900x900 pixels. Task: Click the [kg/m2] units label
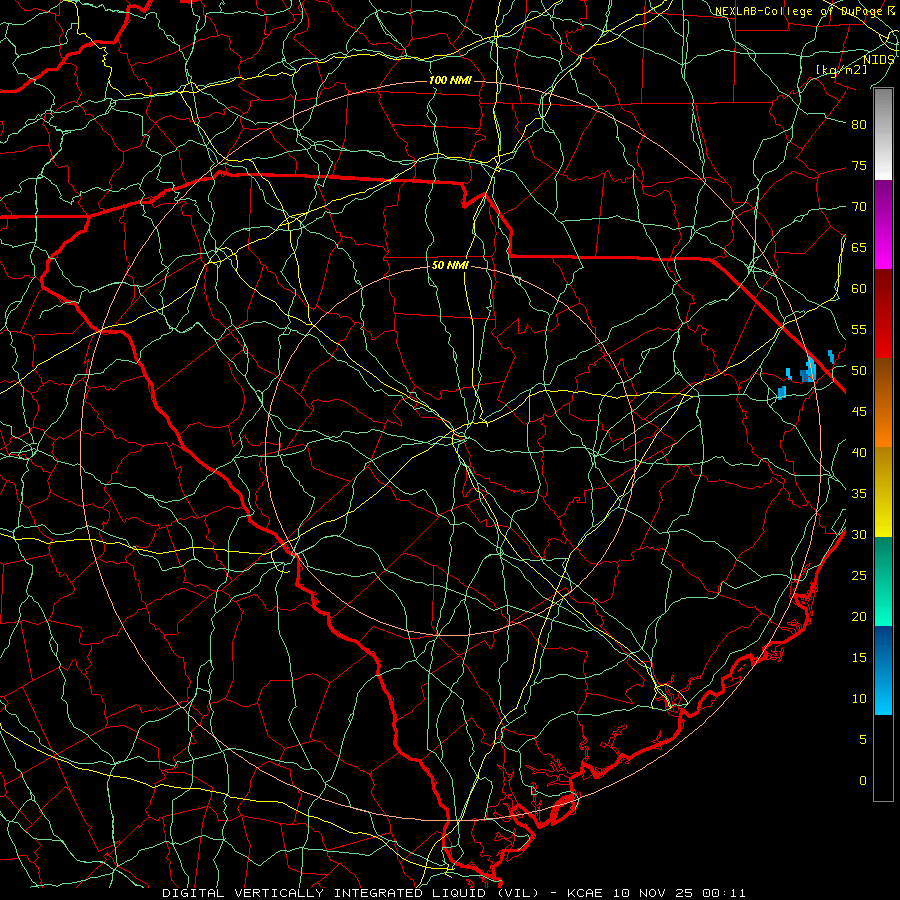click(x=841, y=70)
